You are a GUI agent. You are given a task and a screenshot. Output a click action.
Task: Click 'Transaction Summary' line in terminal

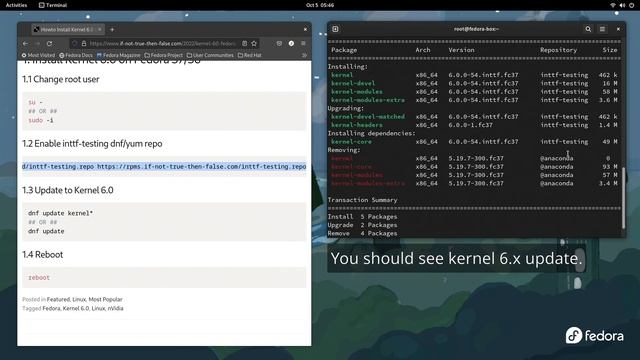click(x=362, y=200)
